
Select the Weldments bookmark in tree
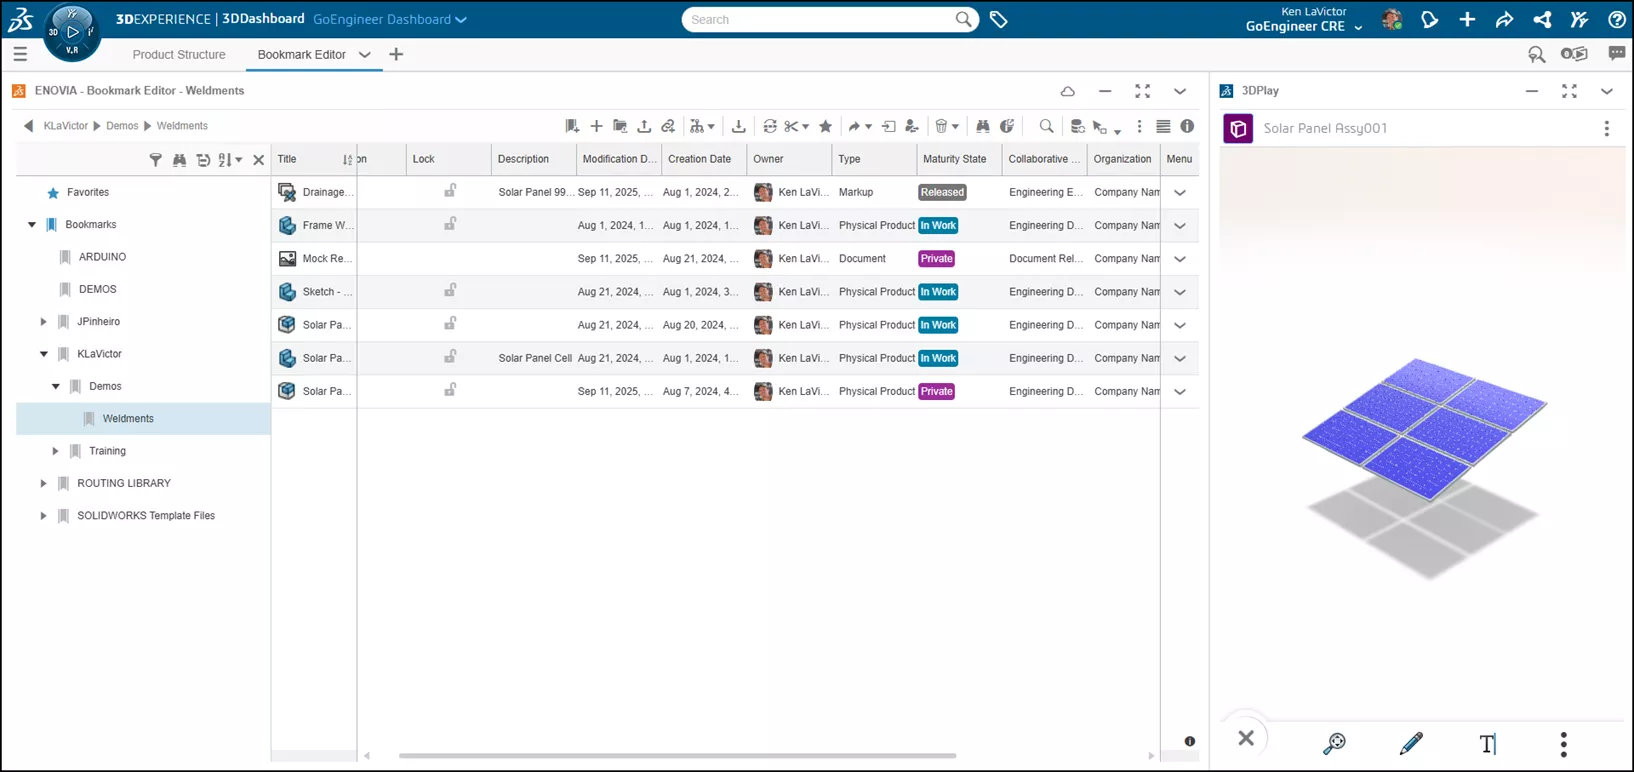point(143,419)
